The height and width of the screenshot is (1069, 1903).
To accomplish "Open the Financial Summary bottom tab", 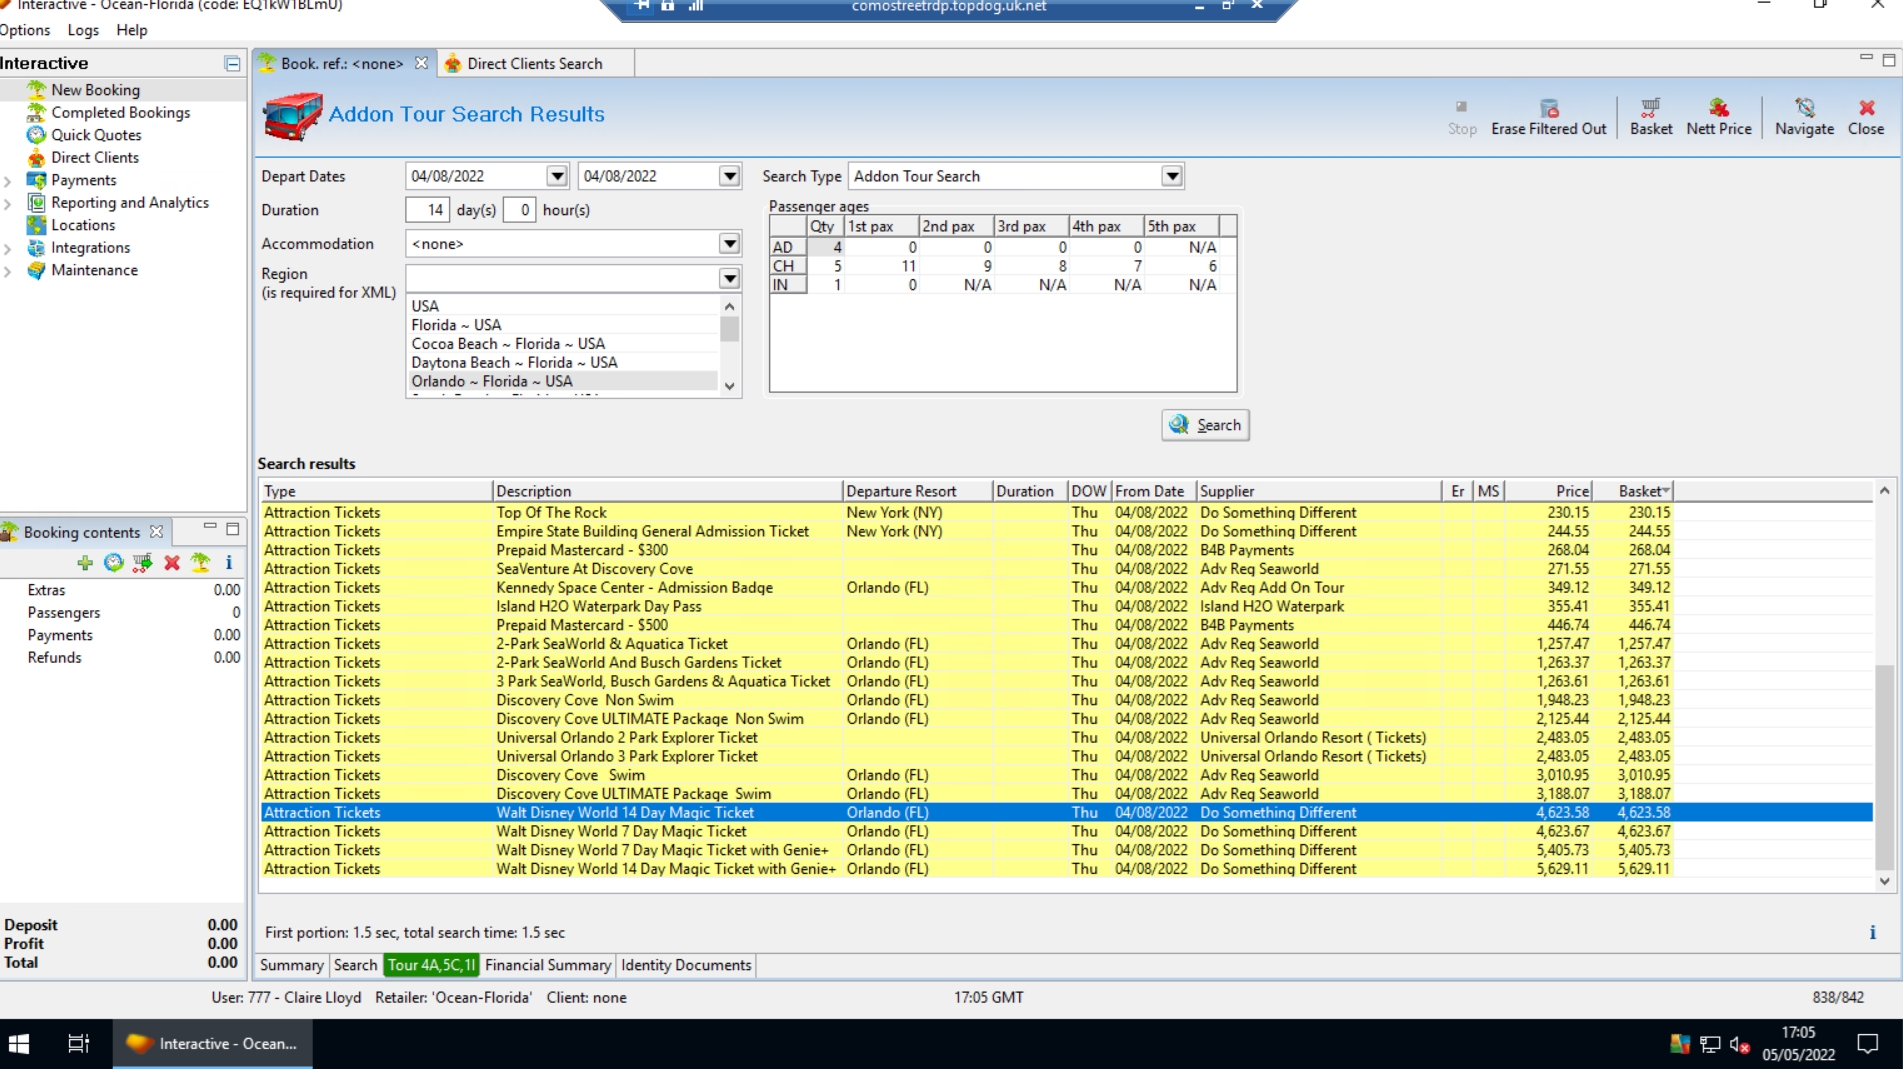I will (x=547, y=965).
